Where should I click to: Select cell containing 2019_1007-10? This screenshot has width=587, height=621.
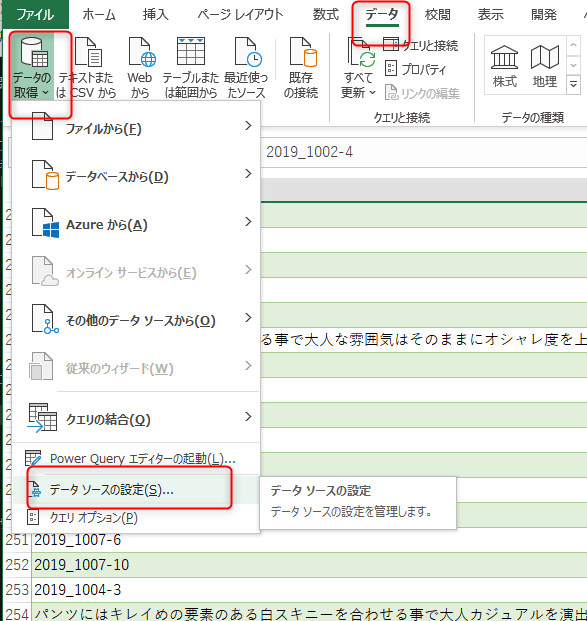[x=309, y=565]
